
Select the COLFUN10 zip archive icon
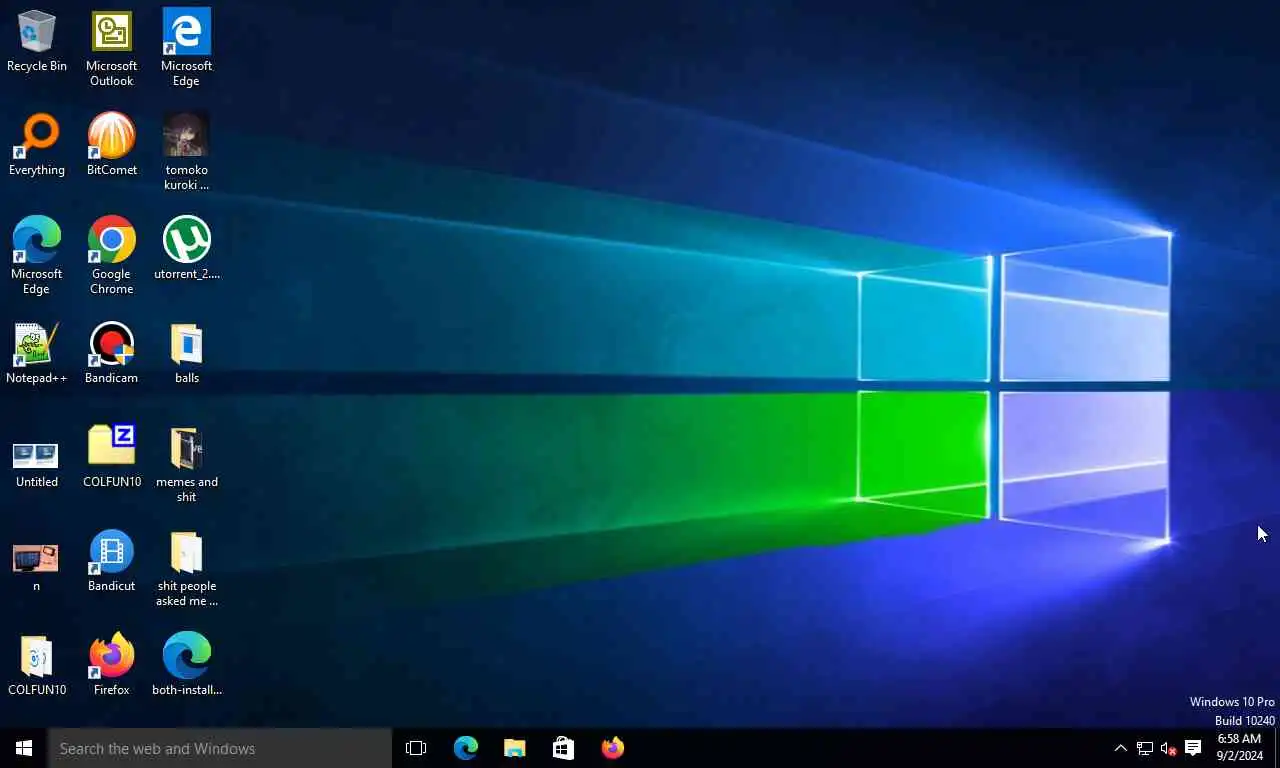(x=111, y=457)
